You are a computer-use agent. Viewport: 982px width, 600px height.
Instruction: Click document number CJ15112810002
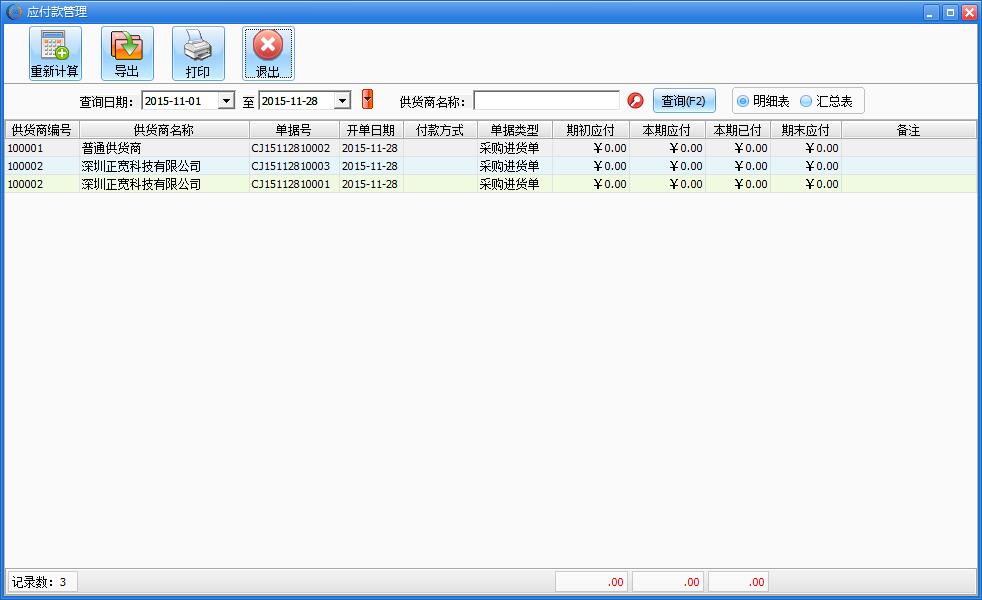291,148
